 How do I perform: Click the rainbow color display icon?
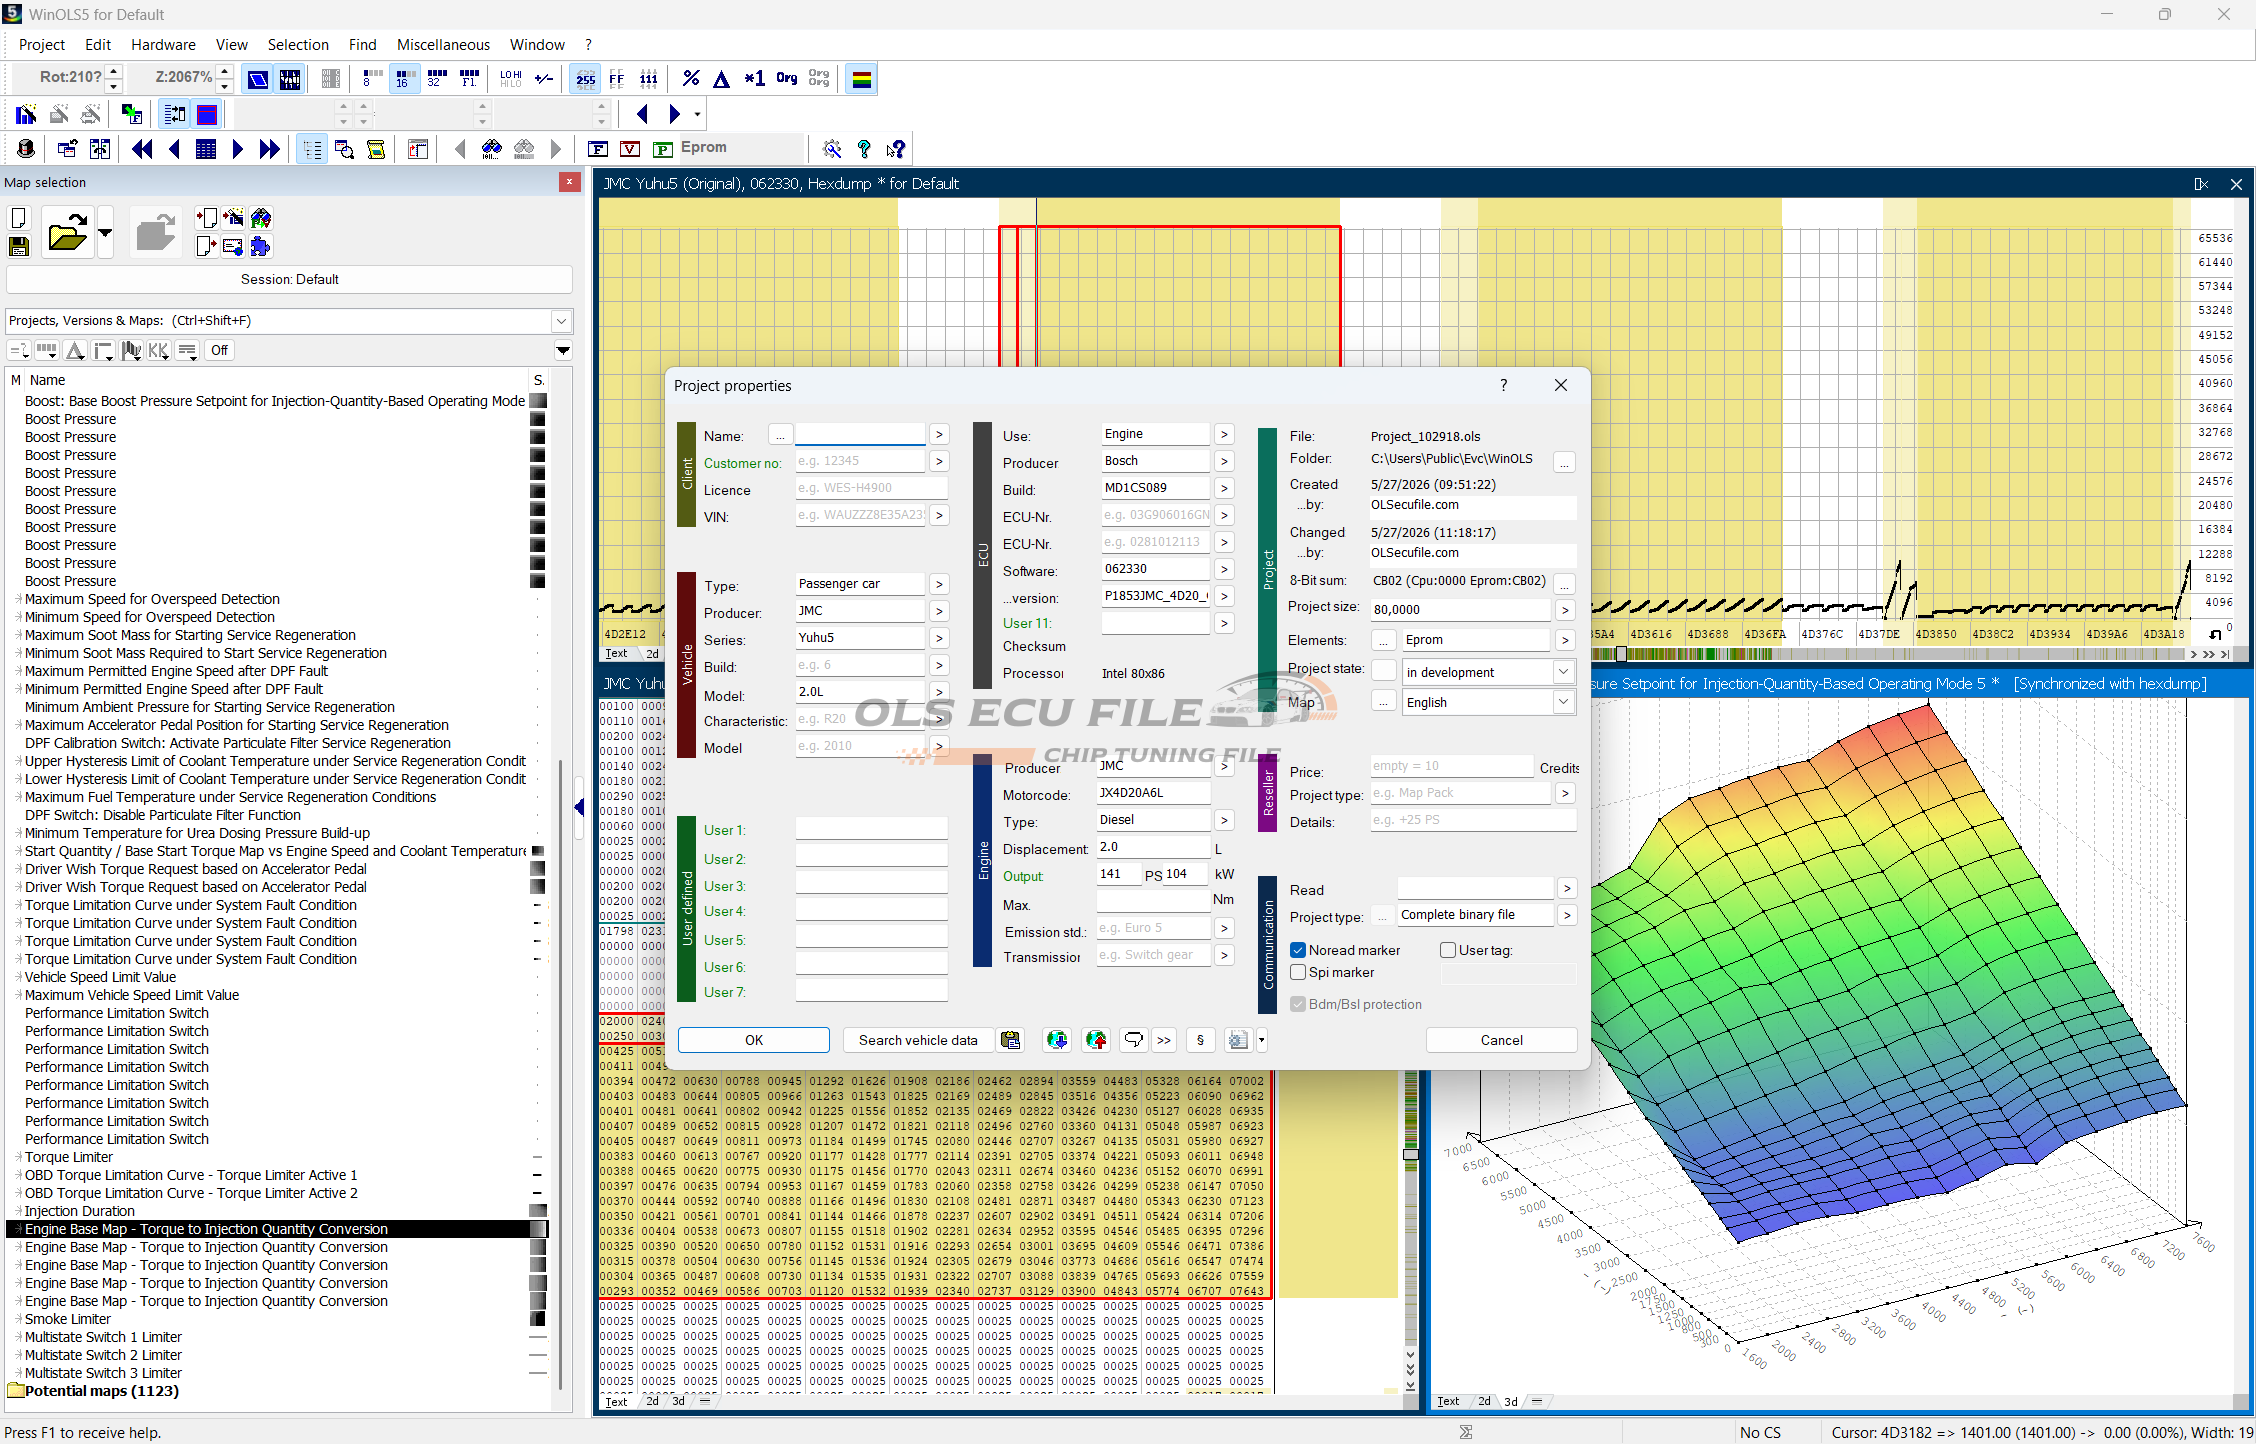(x=861, y=78)
